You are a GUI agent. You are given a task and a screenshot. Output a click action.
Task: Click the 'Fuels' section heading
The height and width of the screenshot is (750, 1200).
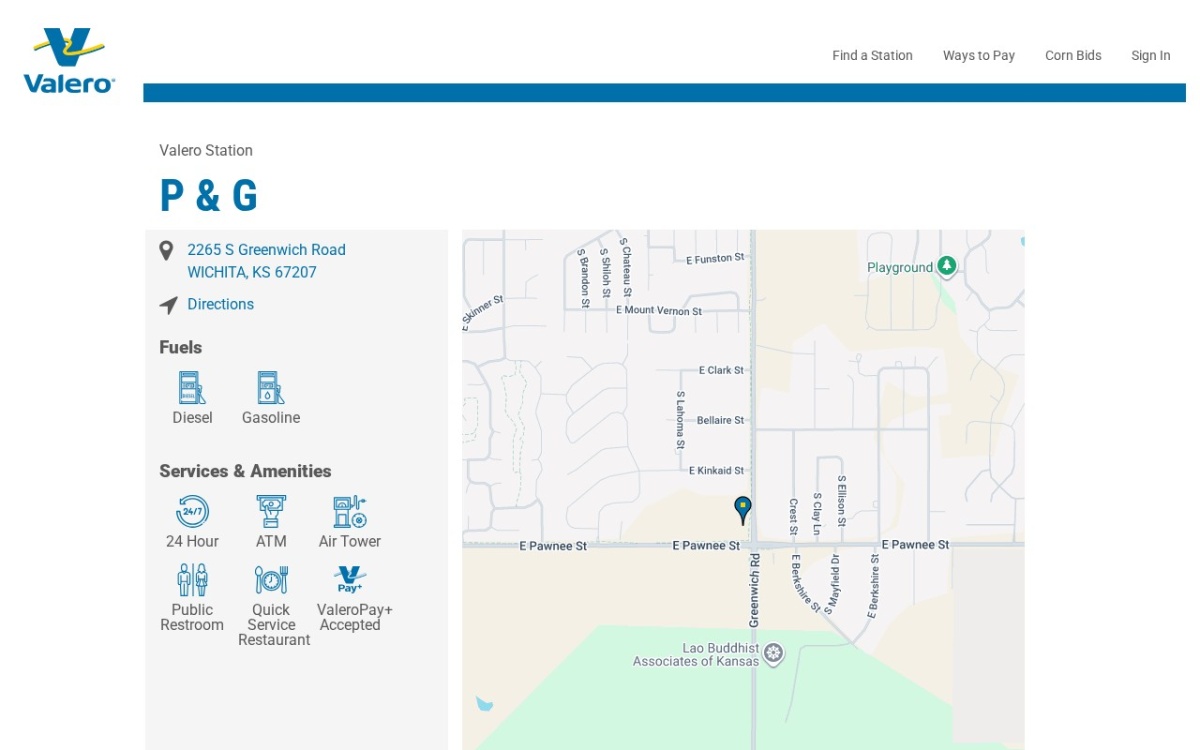click(180, 347)
